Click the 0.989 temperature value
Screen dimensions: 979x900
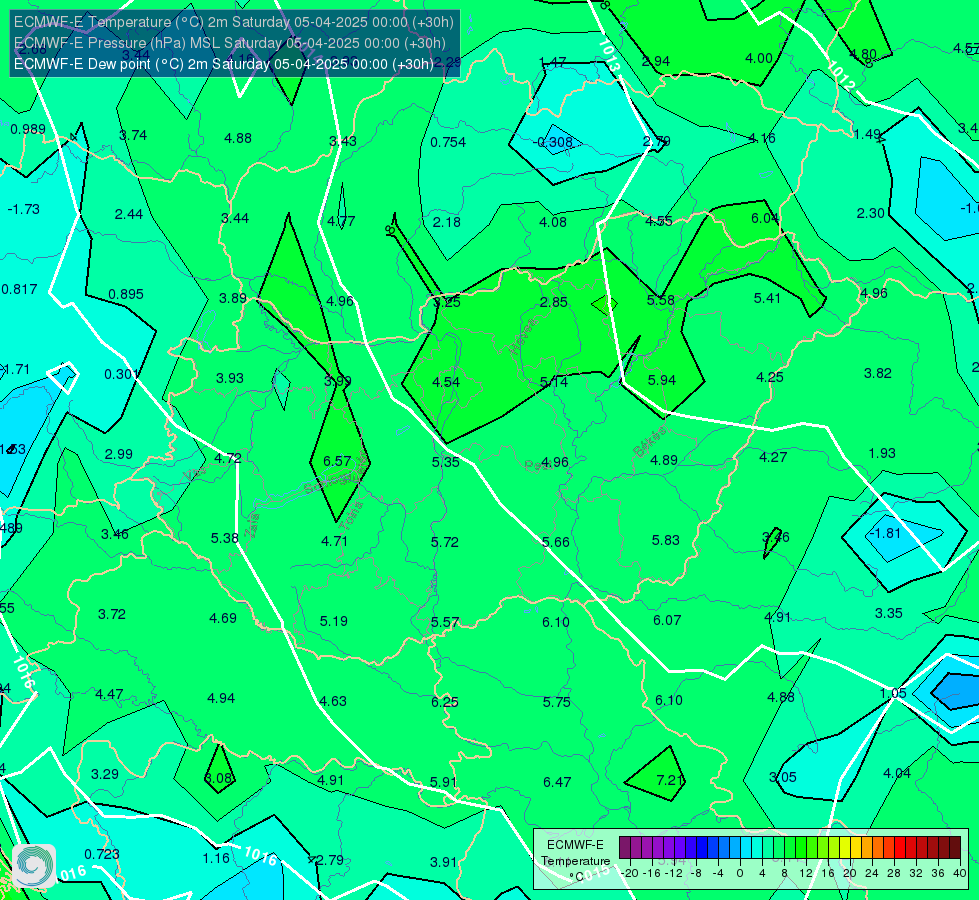[28, 129]
